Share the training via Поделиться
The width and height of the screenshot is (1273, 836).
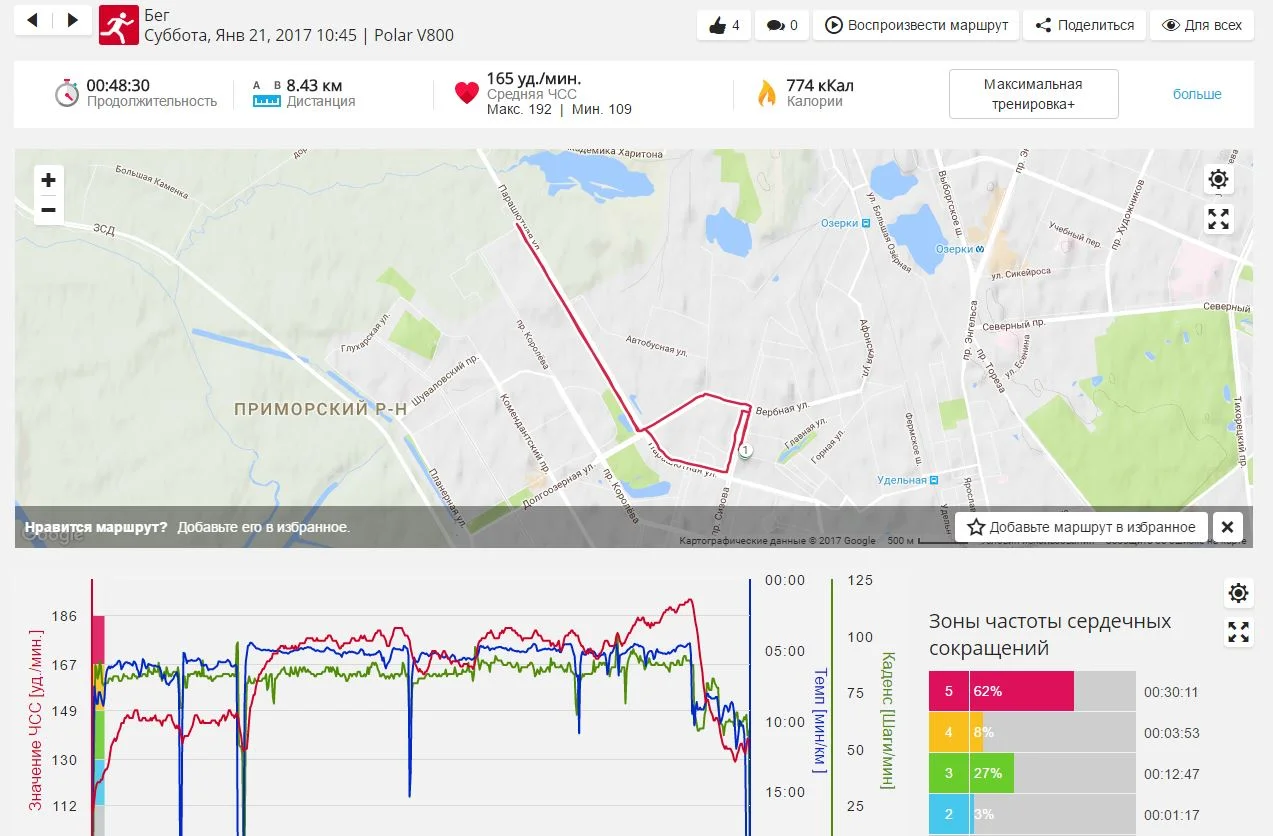(x=1084, y=25)
